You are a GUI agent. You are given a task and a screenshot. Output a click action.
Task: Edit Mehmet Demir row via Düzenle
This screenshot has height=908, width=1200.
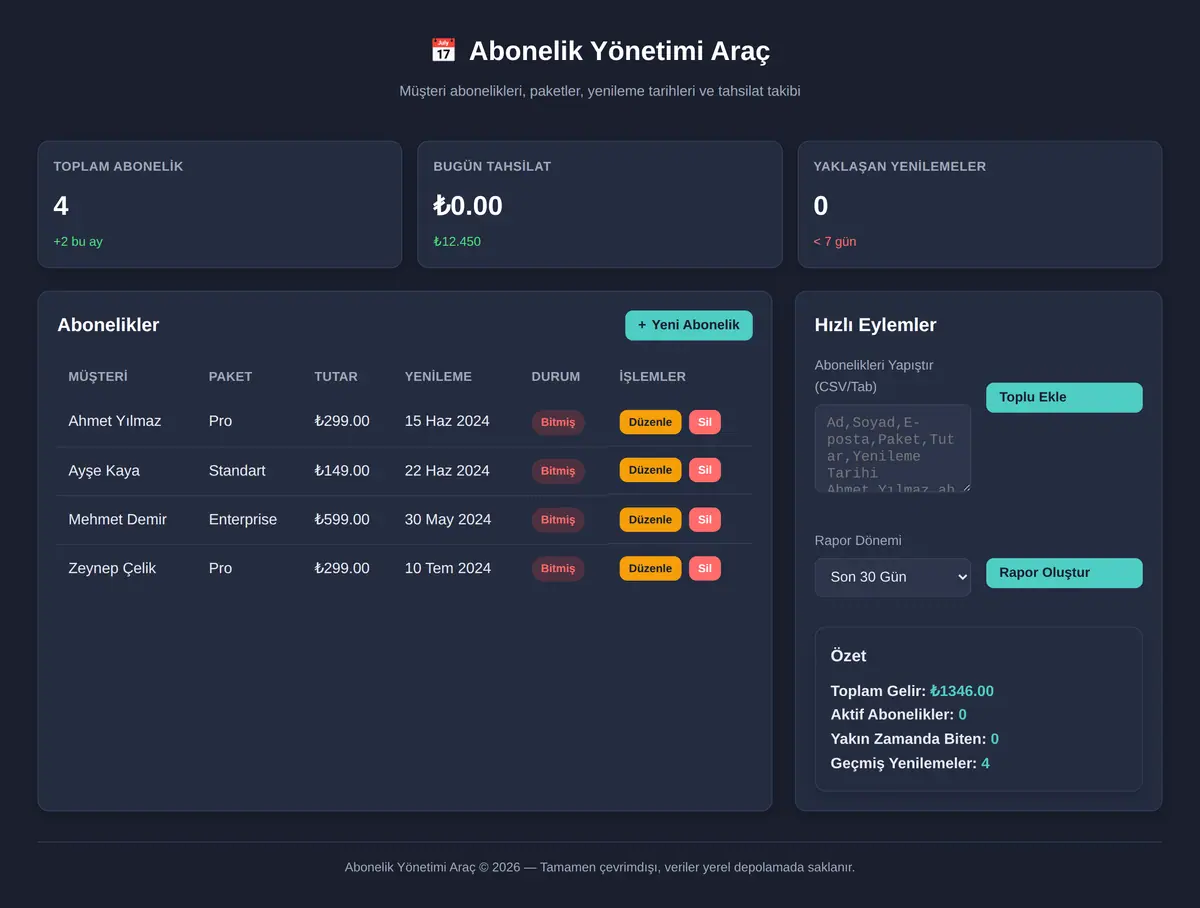[650, 520]
